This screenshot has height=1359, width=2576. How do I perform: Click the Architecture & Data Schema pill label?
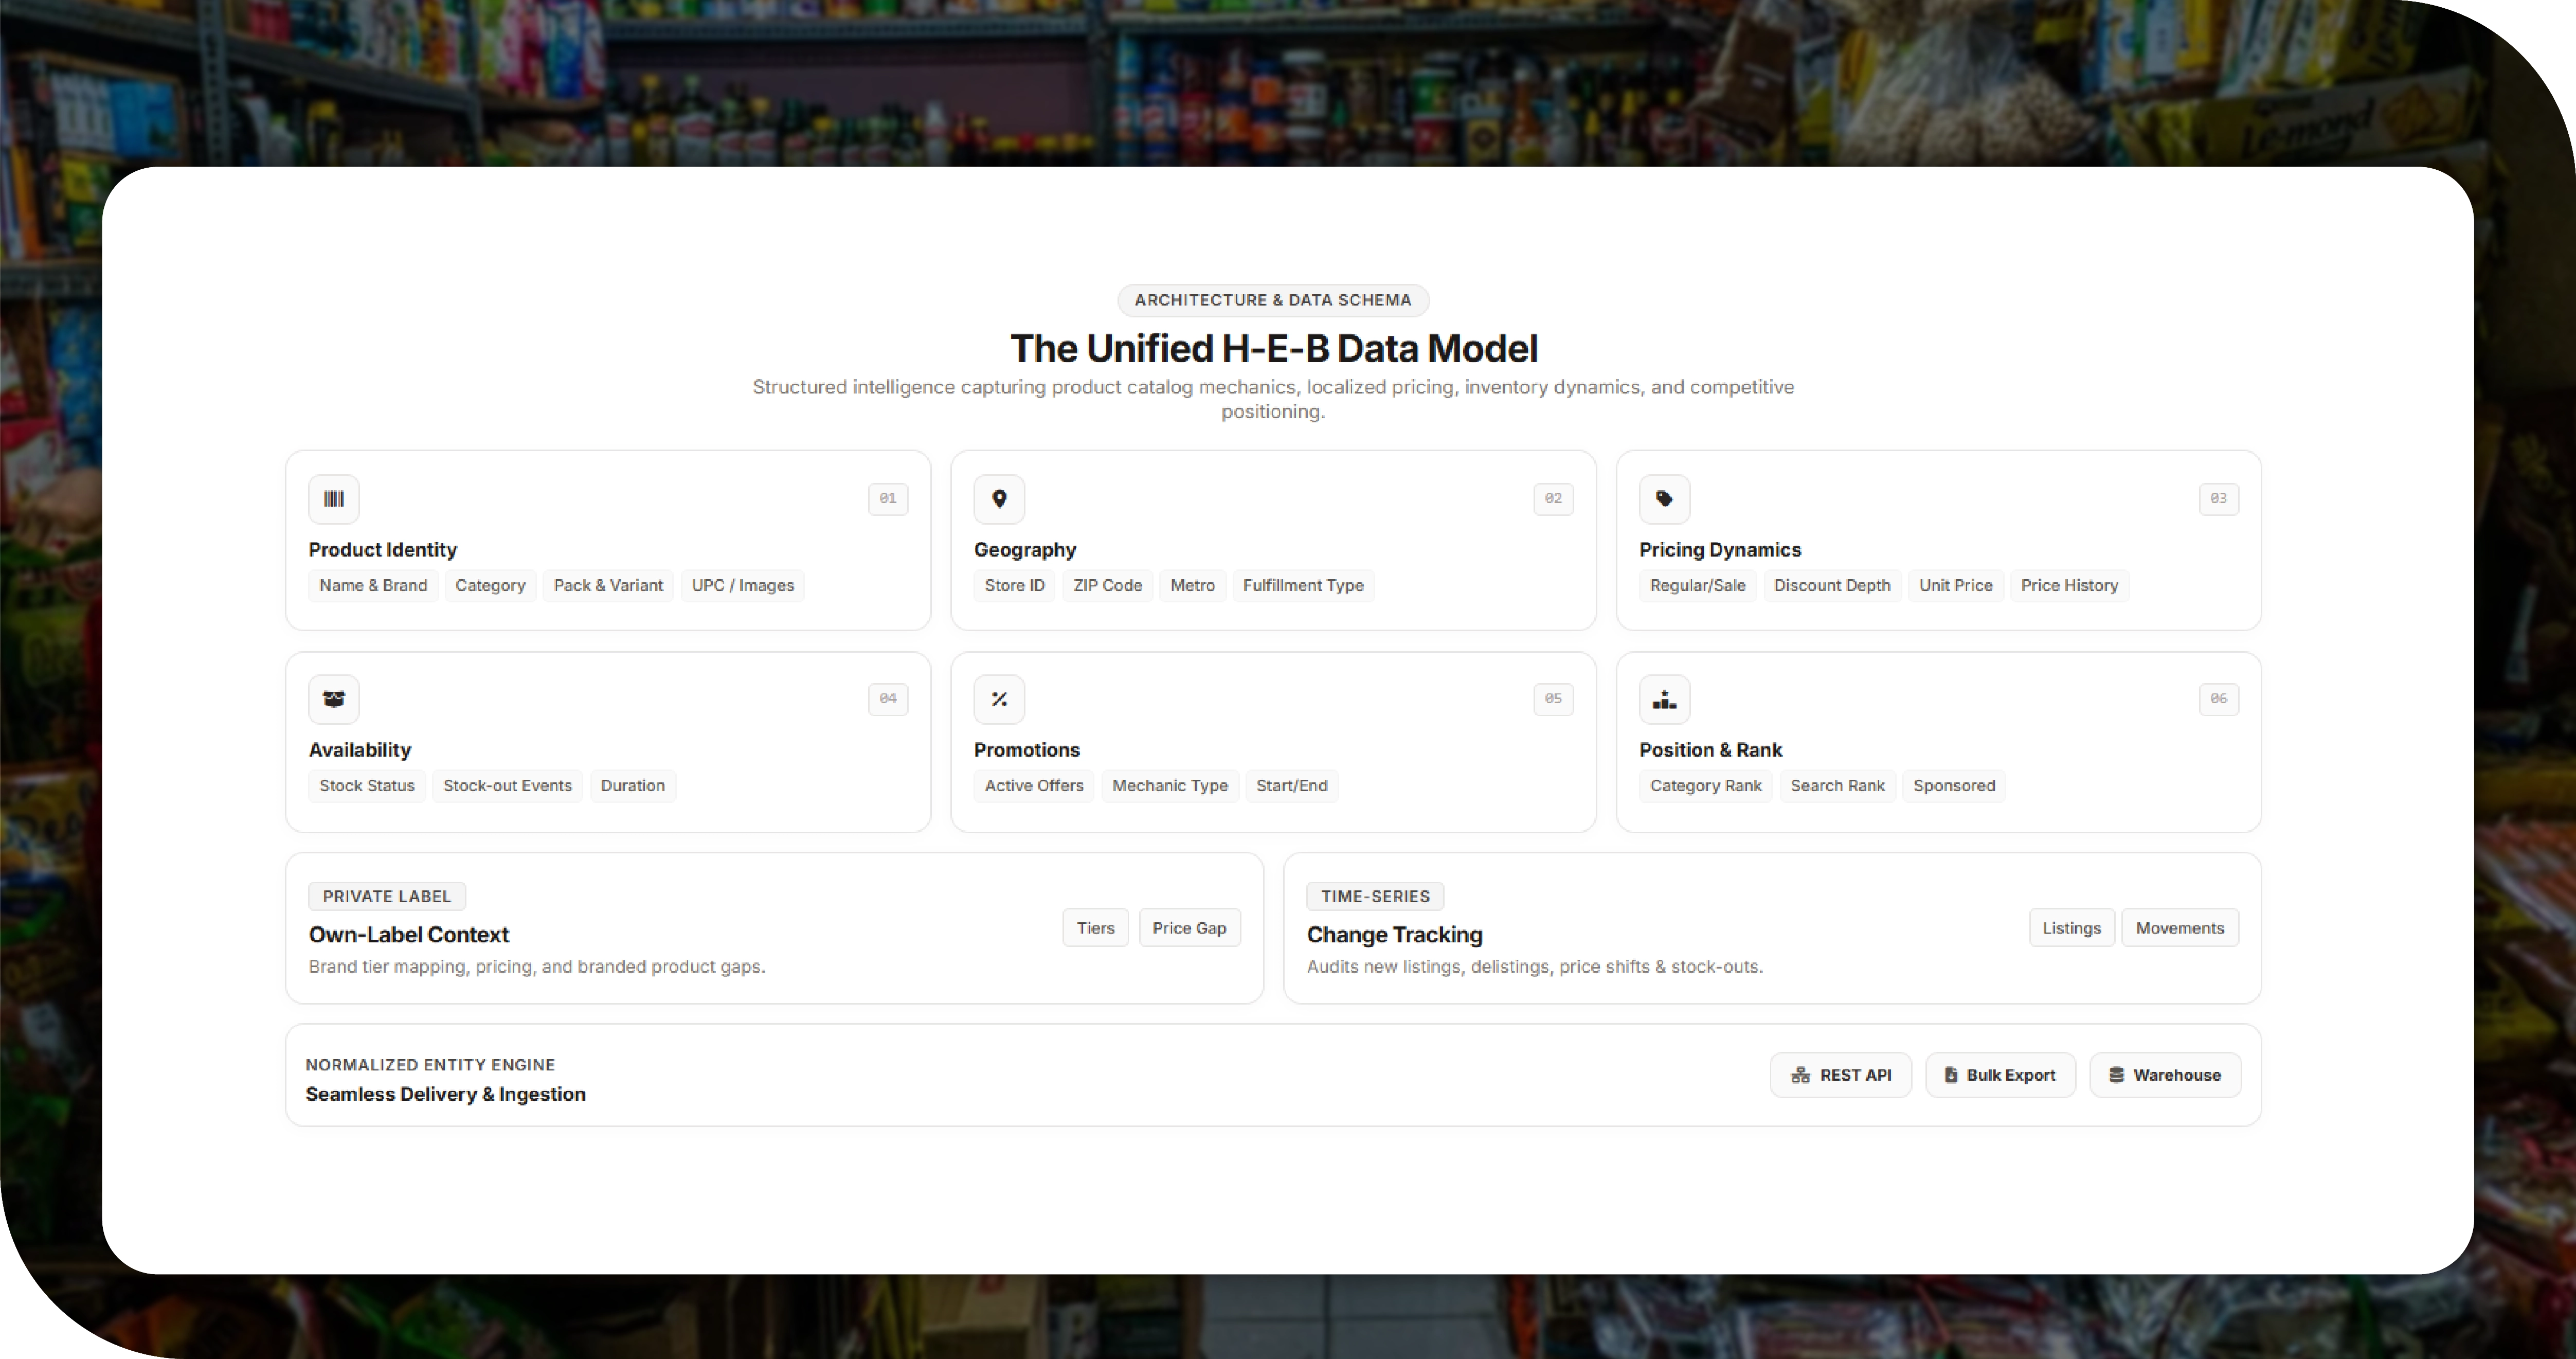[1273, 300]
